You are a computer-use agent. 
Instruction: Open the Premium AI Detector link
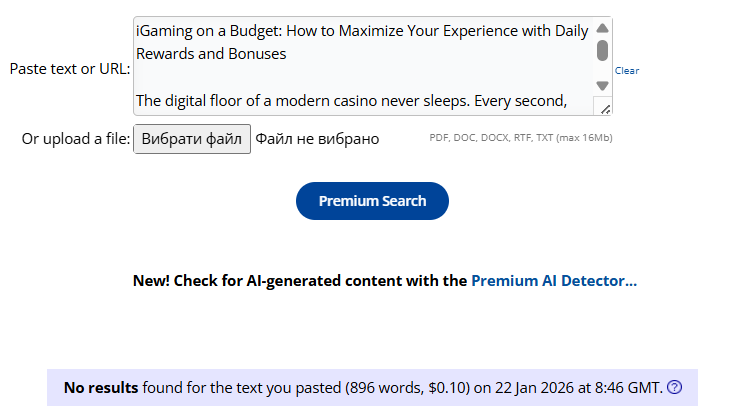click(x=554, y=281)
